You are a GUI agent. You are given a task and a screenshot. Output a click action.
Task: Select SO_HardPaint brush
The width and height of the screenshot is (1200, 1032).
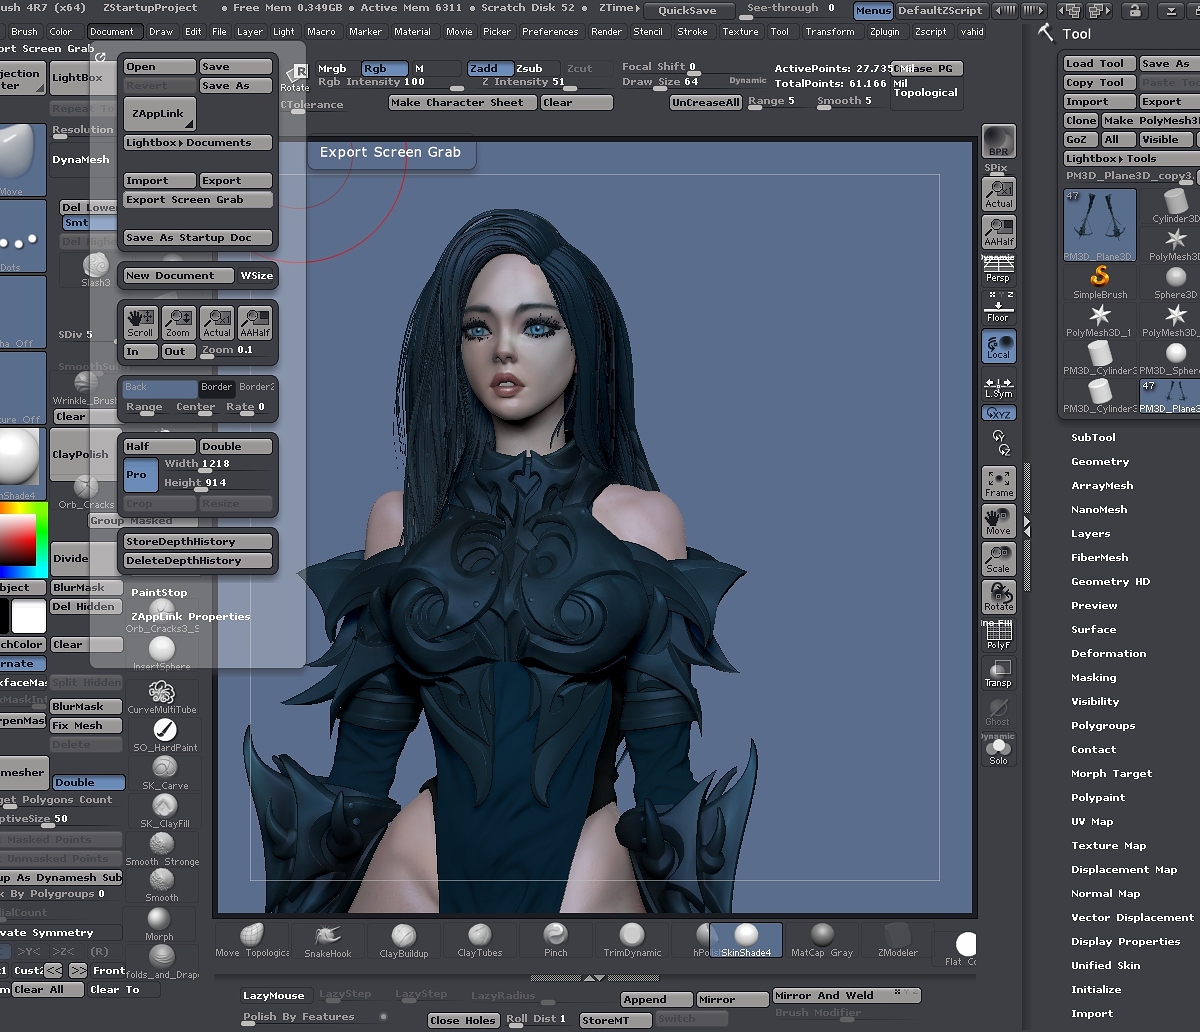[164, 735]
